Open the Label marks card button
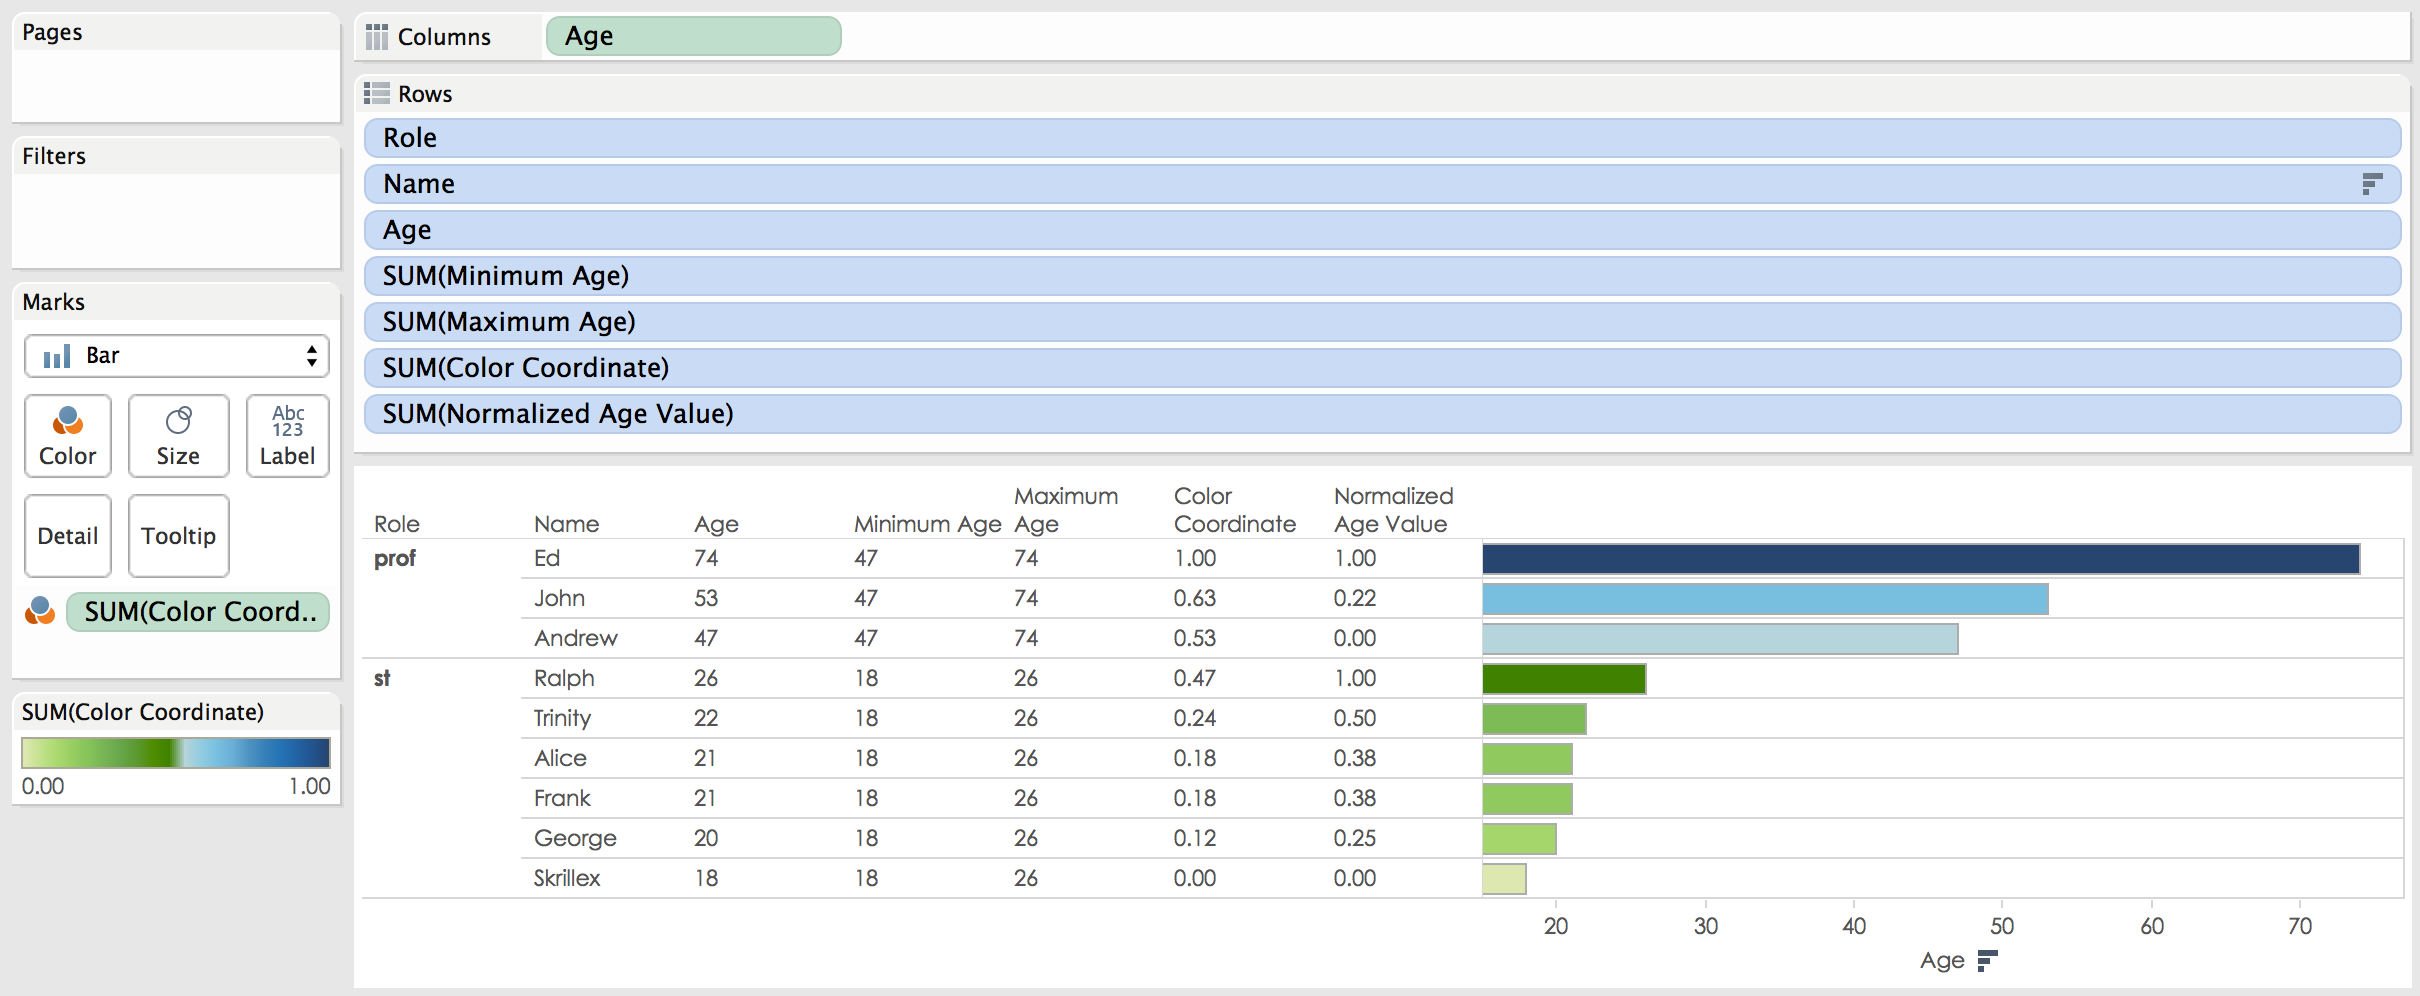This screenshot has height=996, width=2420. pos(288,436)
